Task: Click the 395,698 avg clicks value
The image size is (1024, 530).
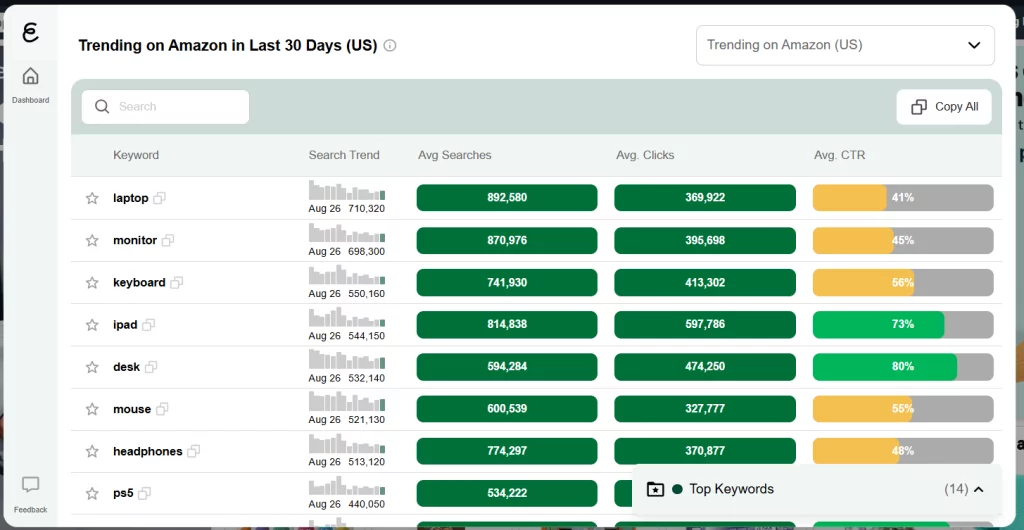Action: click(x=705, y=240)
